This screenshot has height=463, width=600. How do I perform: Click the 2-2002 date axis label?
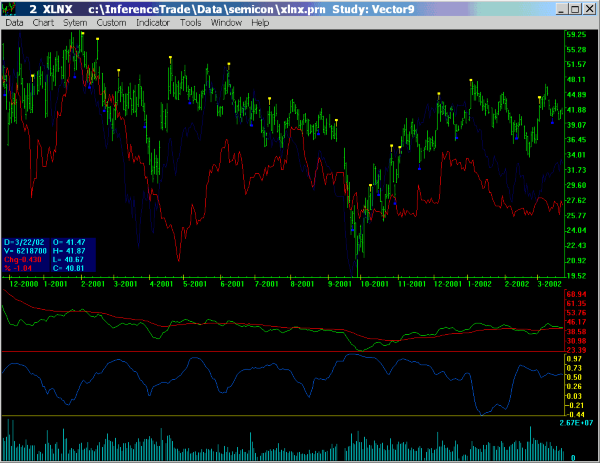click(x=517, y=284)
